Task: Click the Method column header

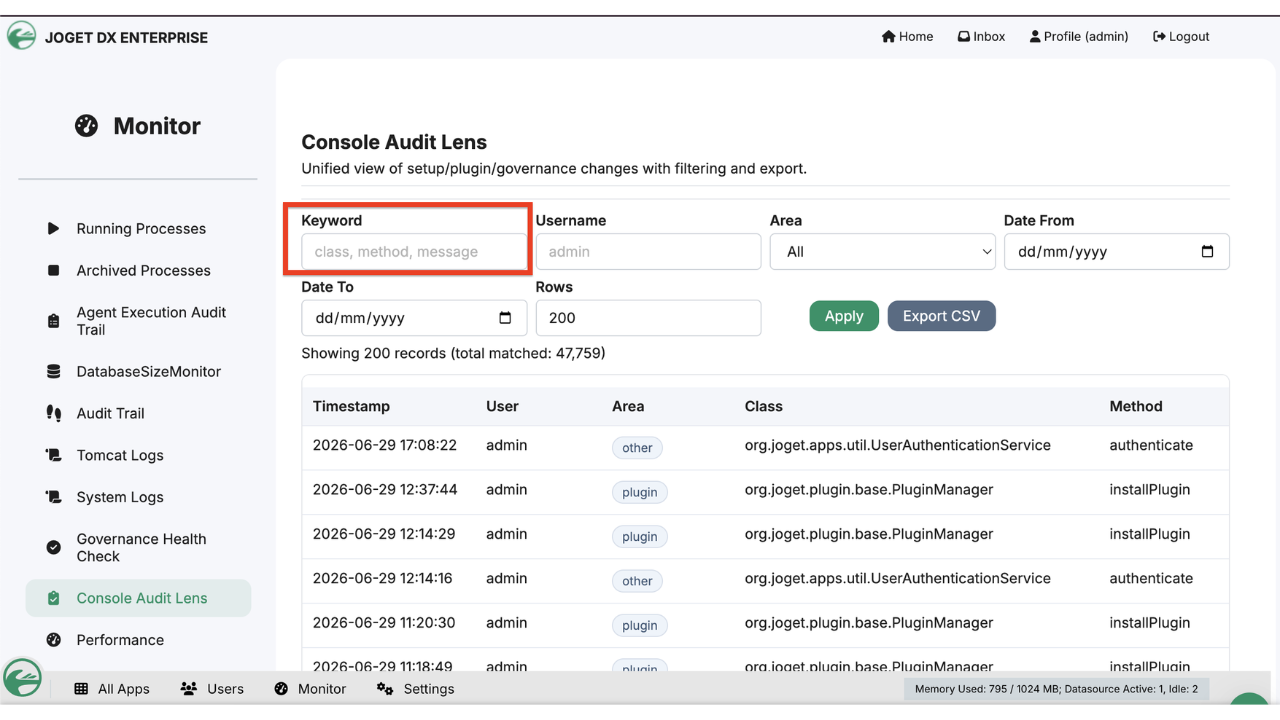Action: coord(1136,407)
